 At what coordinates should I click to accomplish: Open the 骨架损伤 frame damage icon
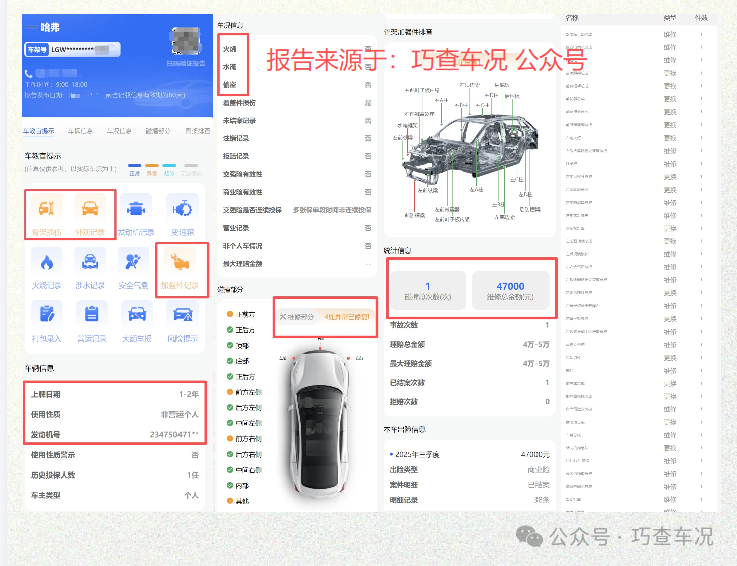coord(47,208)
